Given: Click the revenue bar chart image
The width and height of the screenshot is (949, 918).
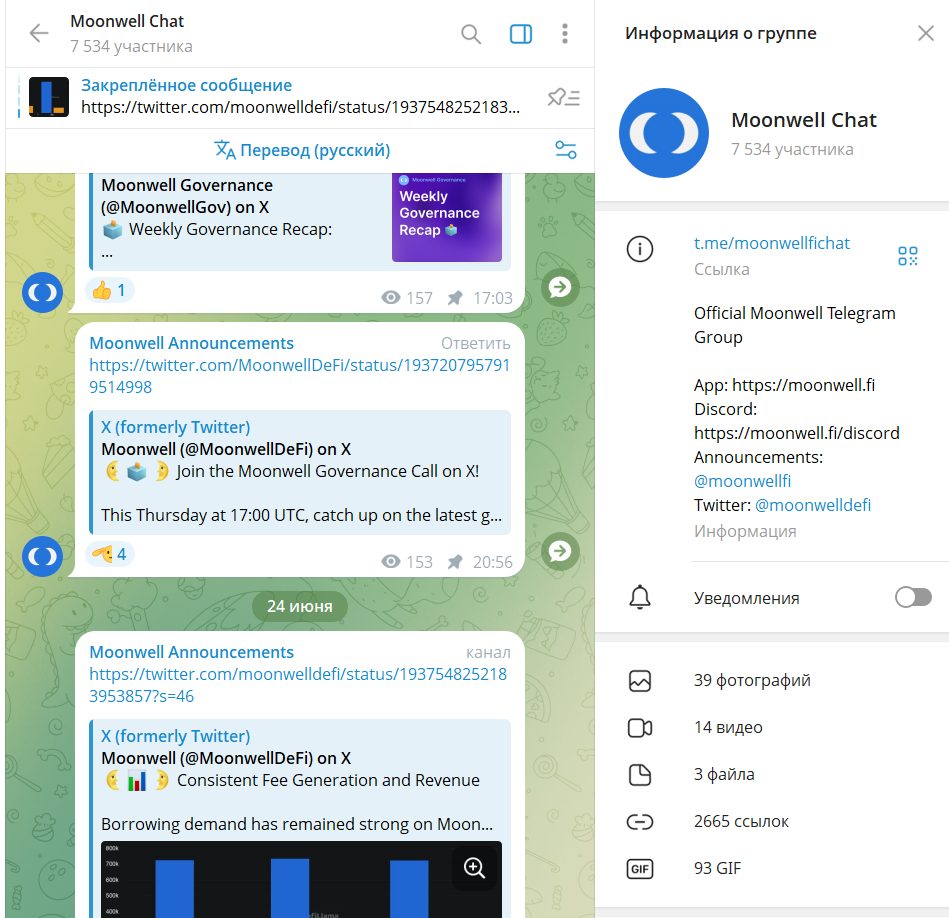Looking at the screenshot, I should click(x=301, y=879).
